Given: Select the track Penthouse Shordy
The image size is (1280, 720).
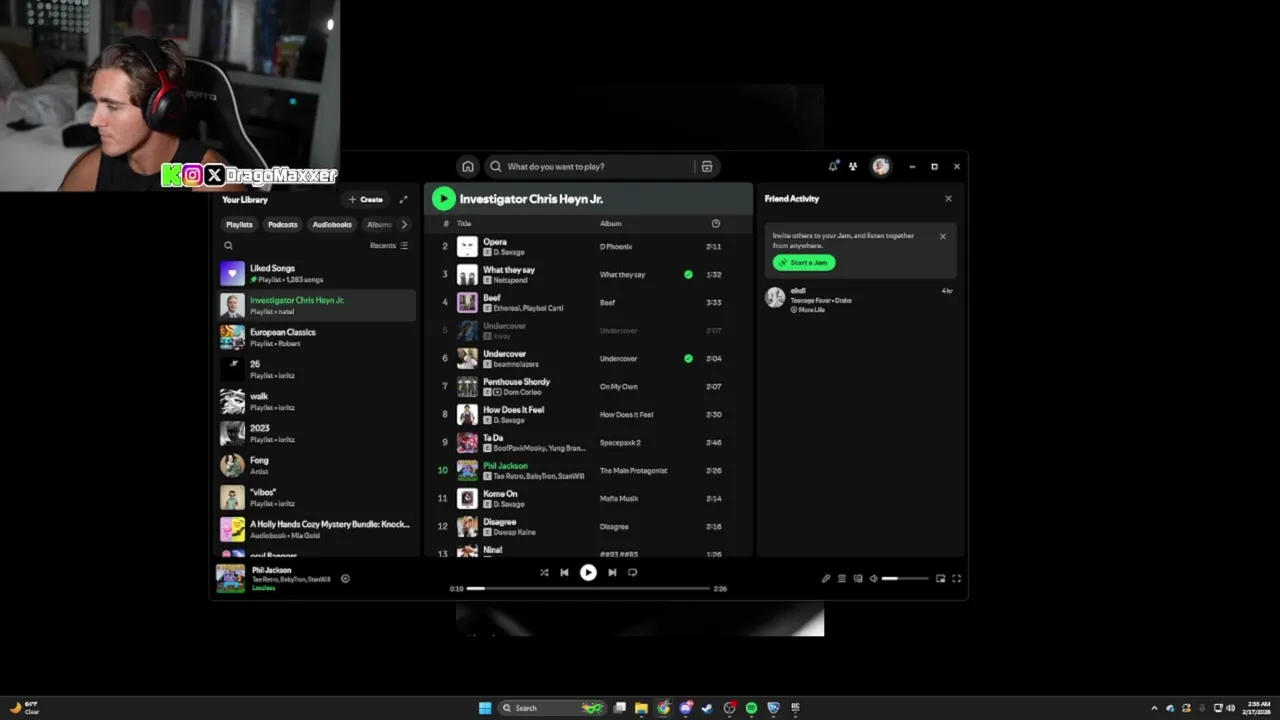Looking at the screenshot, I should [x=589, y=386].
